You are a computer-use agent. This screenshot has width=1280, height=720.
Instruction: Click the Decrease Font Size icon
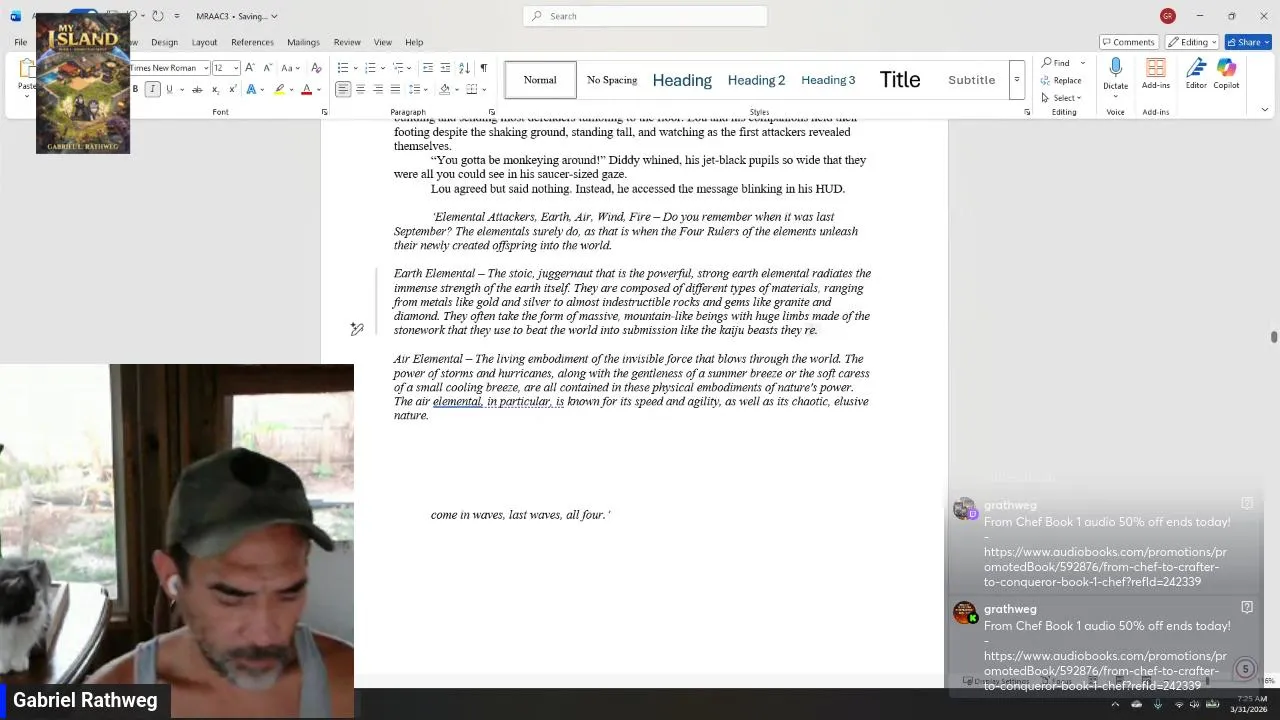tap(267, 68)
